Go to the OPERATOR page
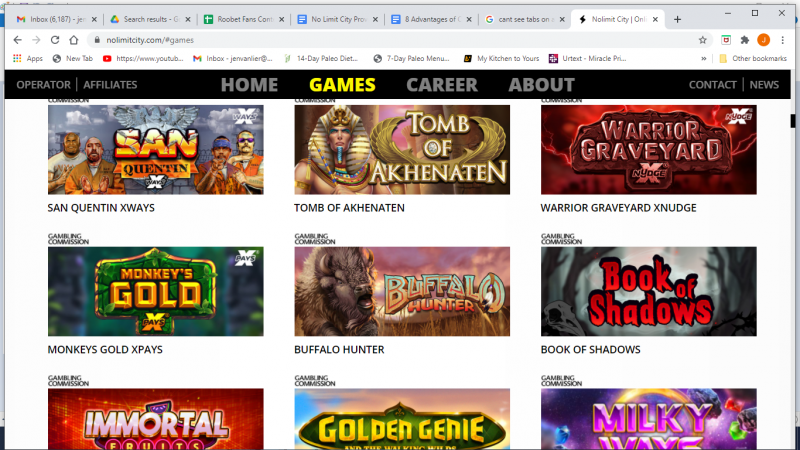800x450 pixels. [43, 85]
